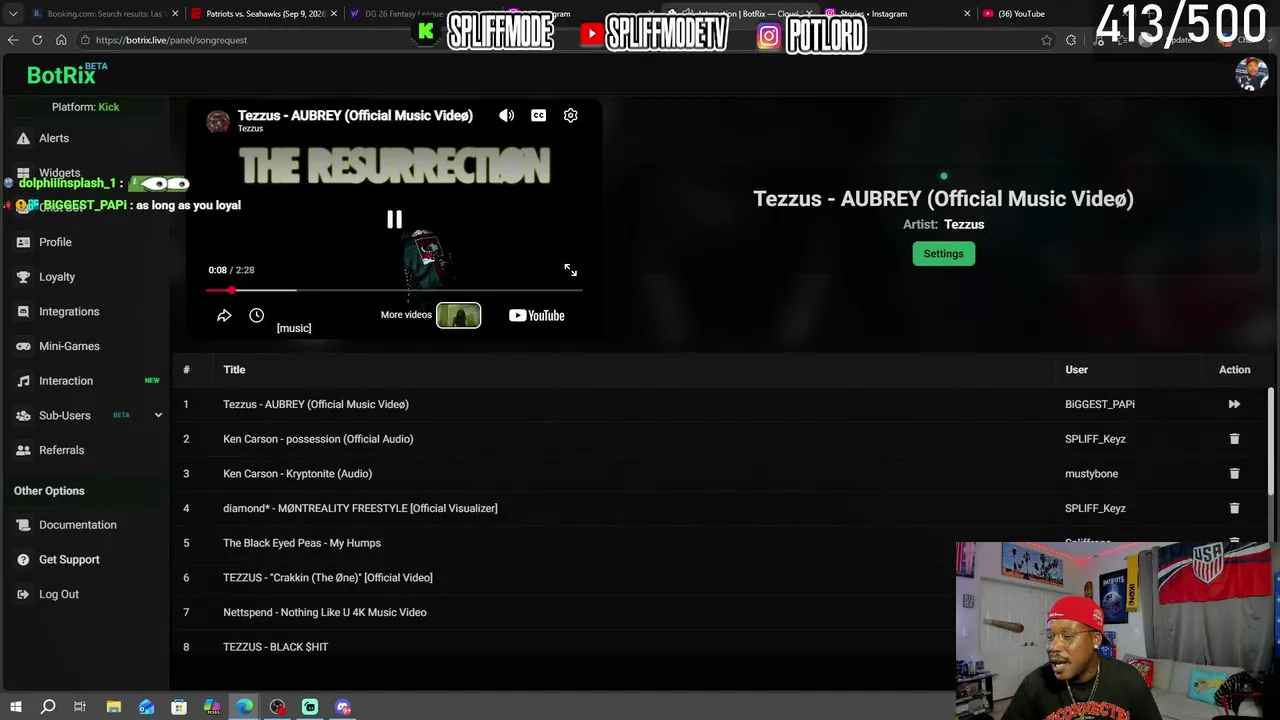Open File Explorer from the taskbar
Viewport: 1280px width, 720px height.
coord(114,708)
